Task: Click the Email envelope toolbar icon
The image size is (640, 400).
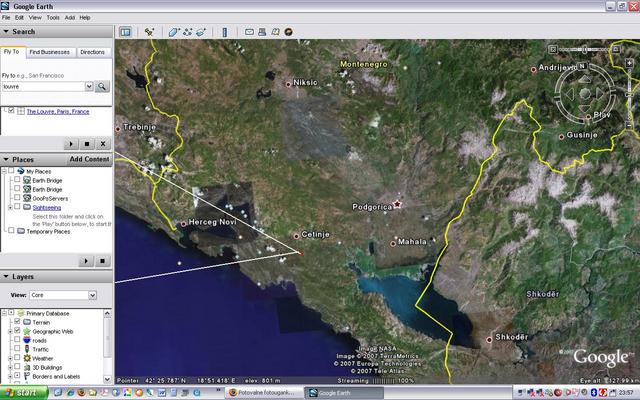Action: [249, 32]
